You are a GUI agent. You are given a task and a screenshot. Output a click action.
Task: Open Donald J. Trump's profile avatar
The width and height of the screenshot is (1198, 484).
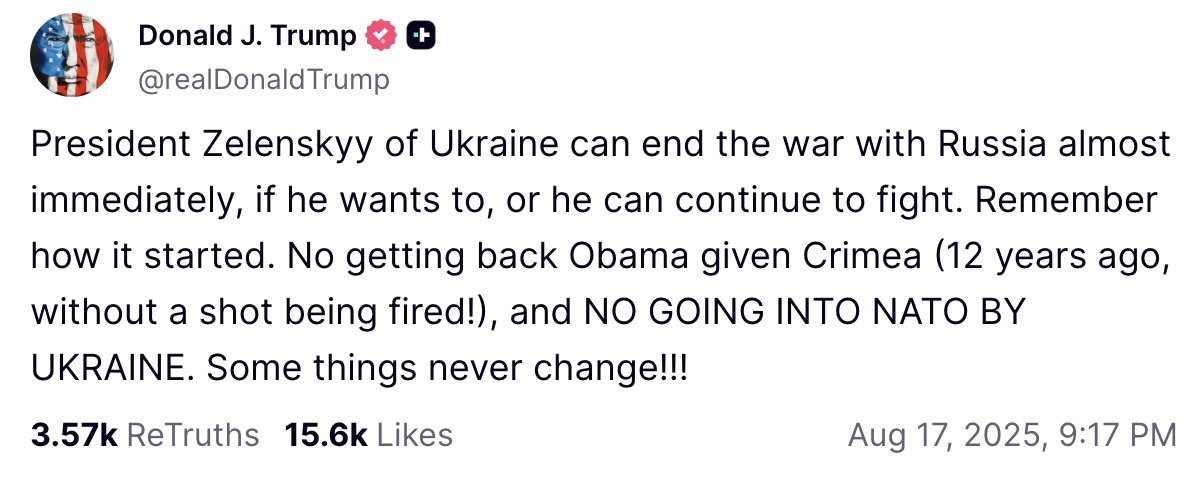tap(71, 56)
